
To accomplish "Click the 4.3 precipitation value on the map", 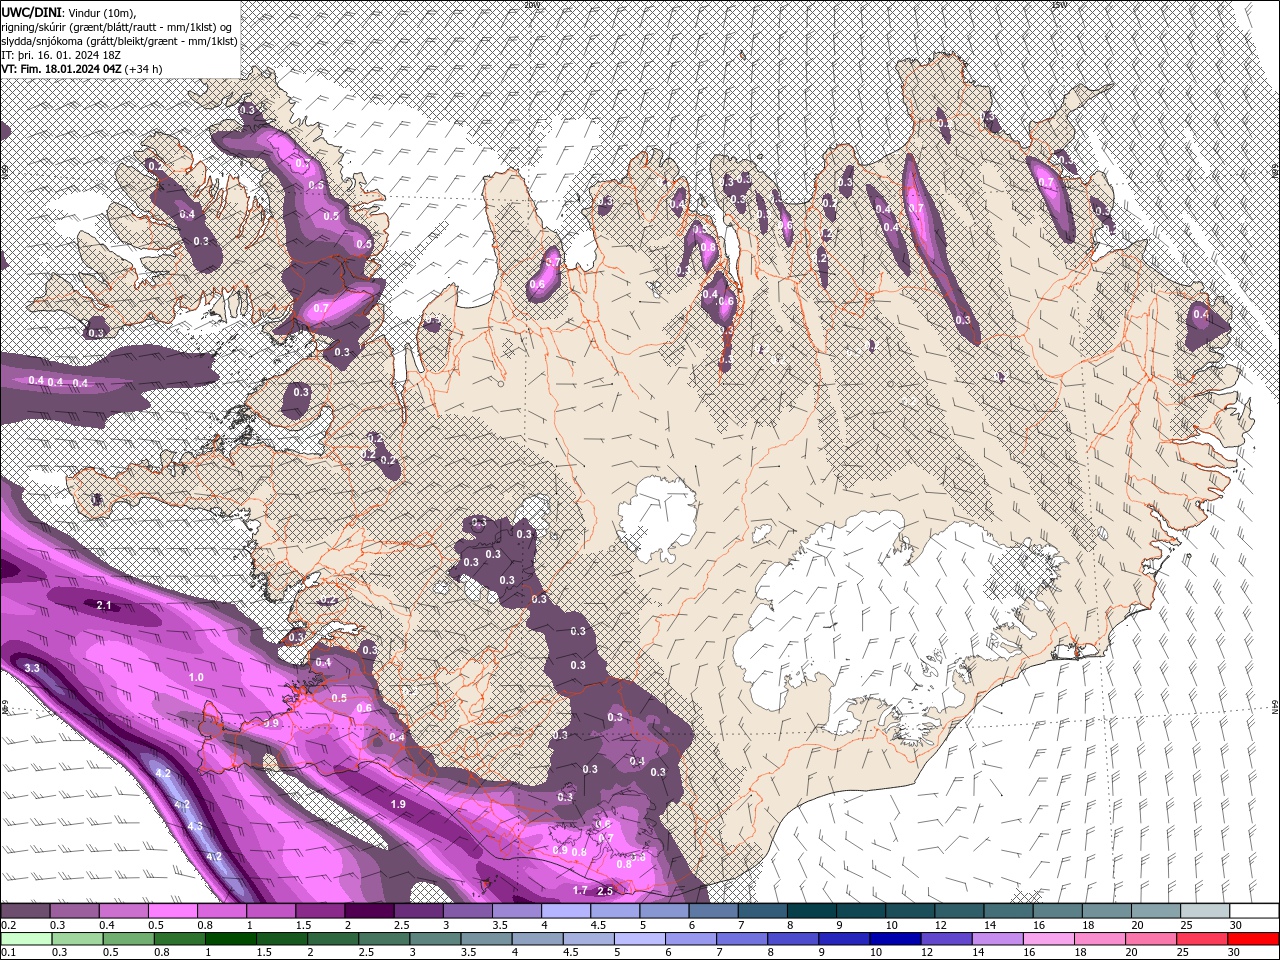I will [195, 826].
